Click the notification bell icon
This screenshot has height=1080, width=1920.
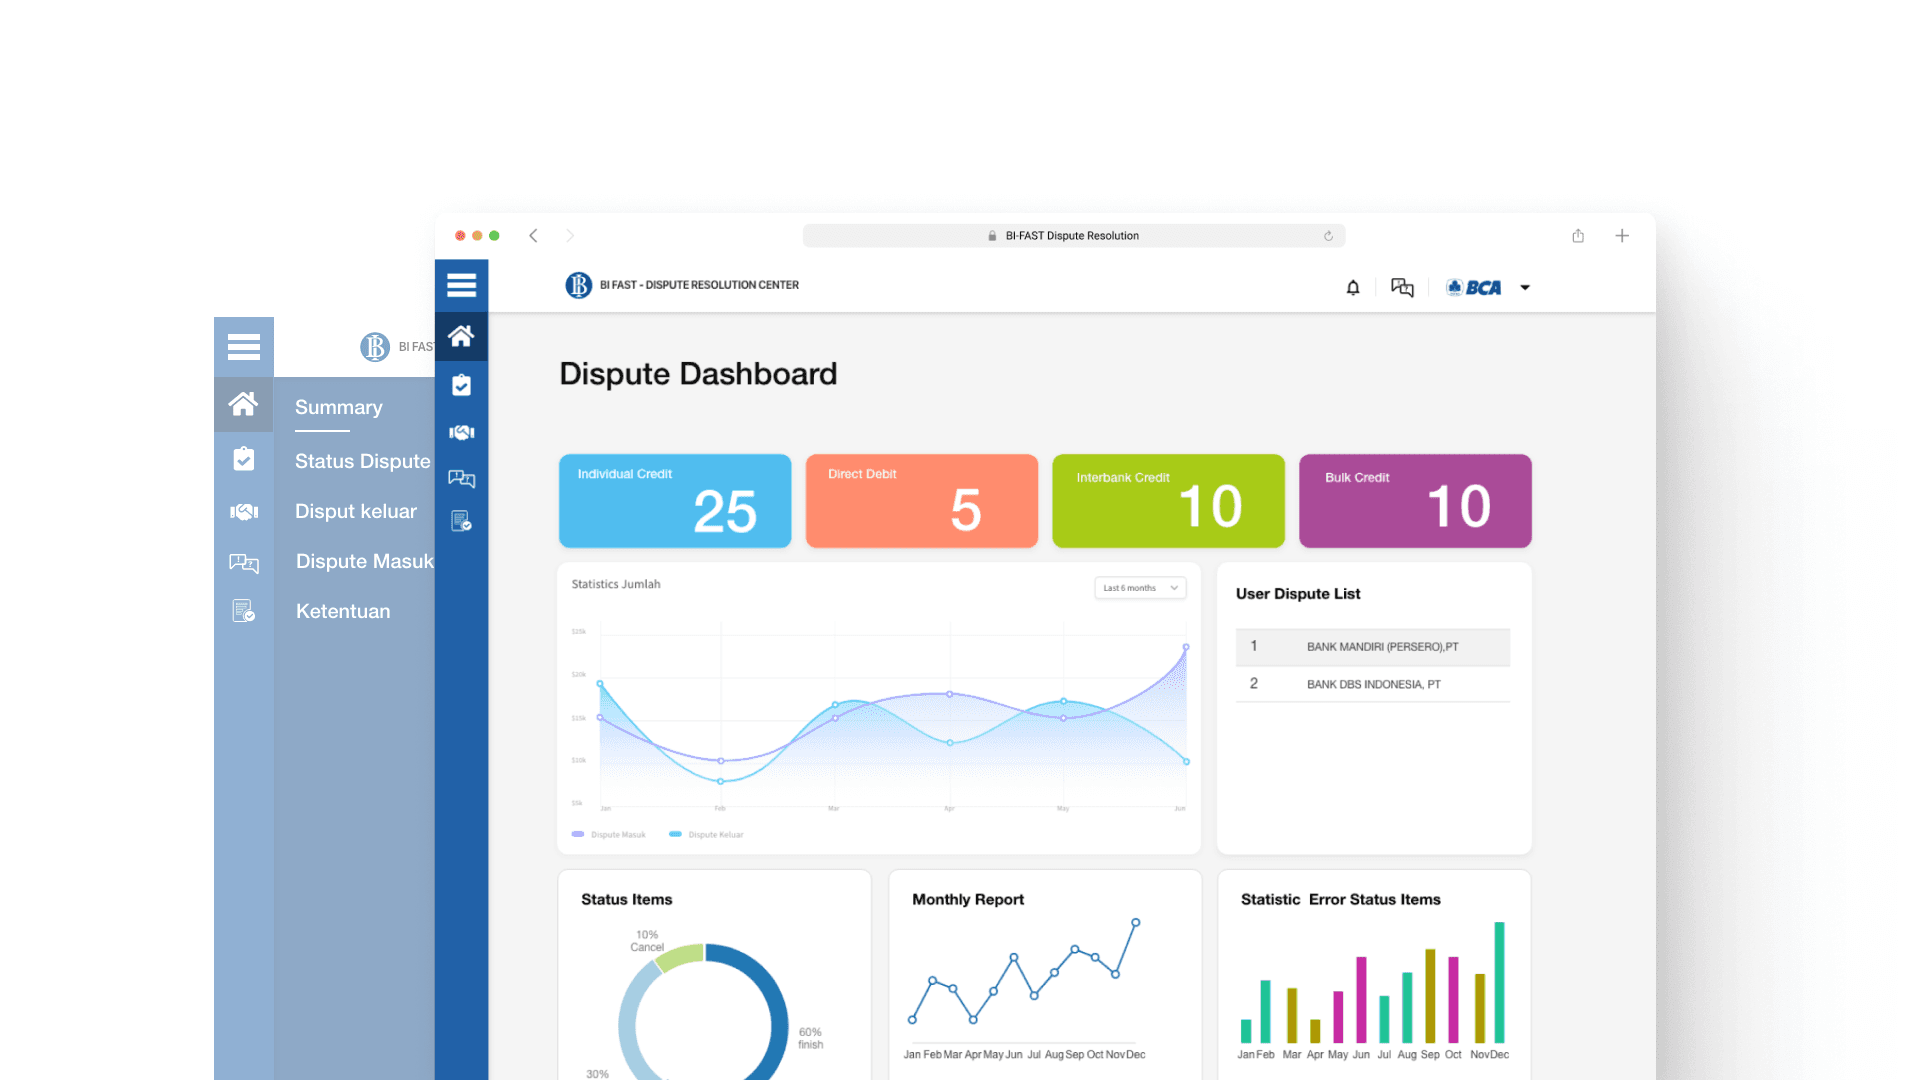(x=1353, y=288)
